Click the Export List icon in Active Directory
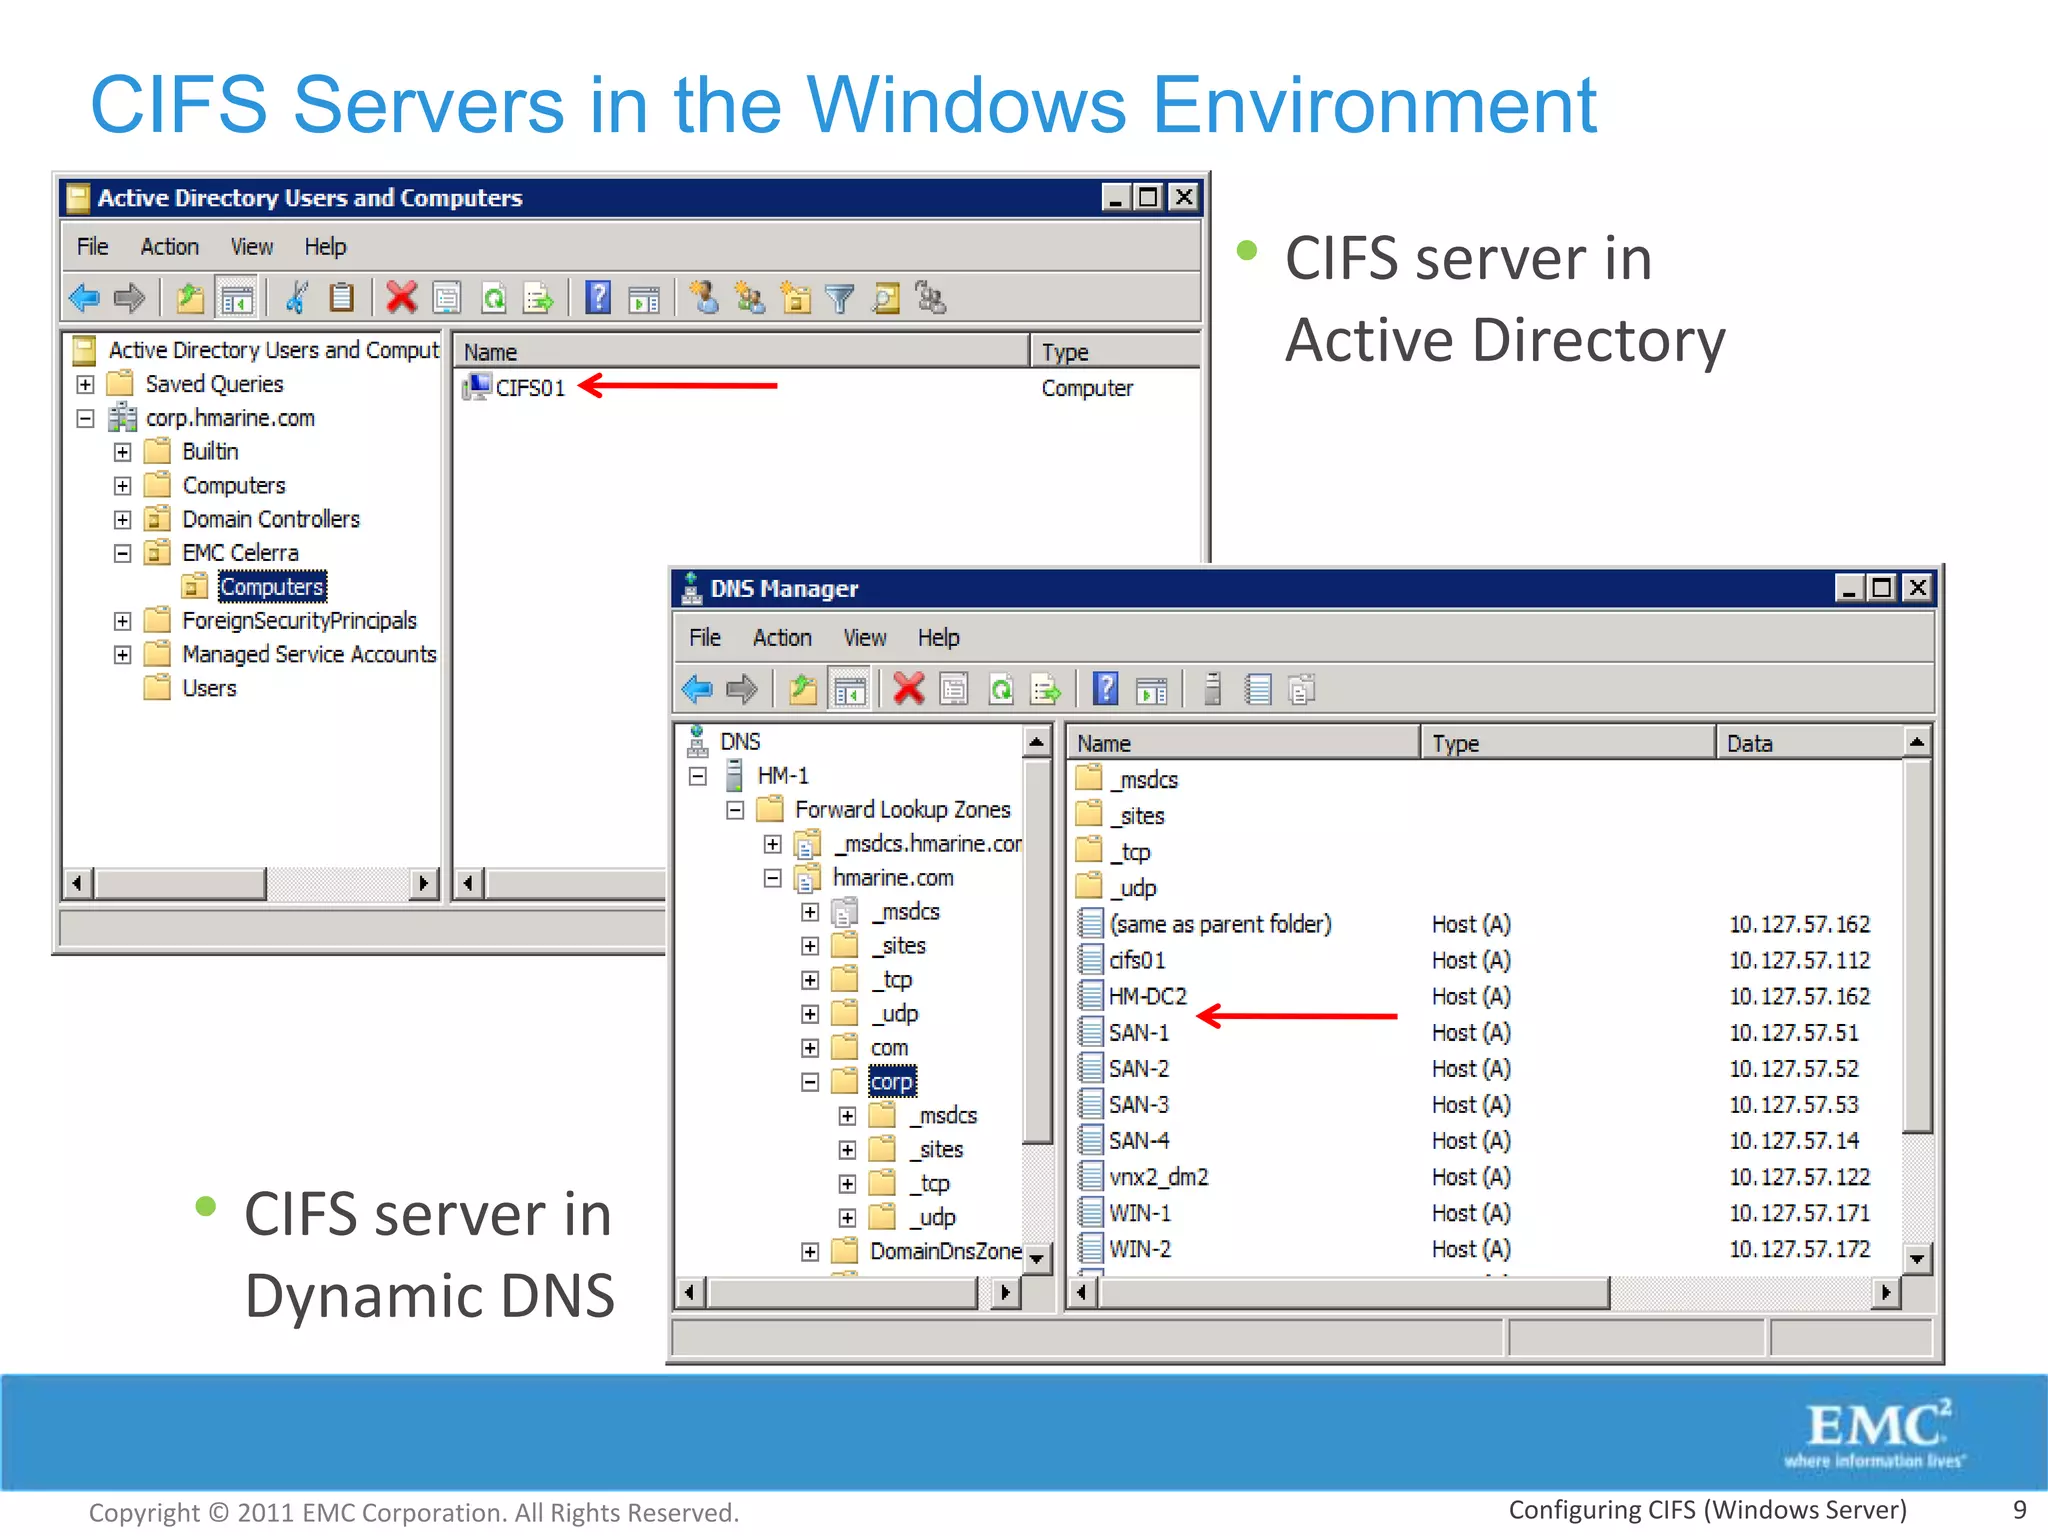This screenshot has height=1536, width=2048. (x=539, y=298)
